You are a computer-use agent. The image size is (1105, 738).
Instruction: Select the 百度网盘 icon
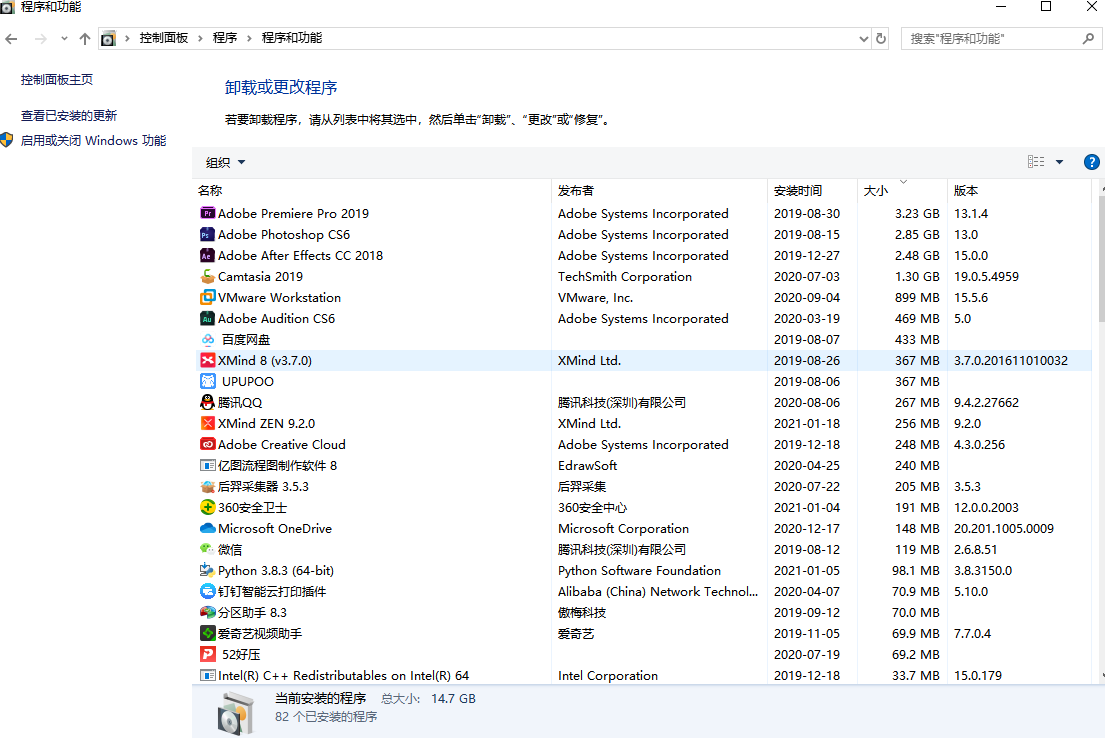pos(207,339)
